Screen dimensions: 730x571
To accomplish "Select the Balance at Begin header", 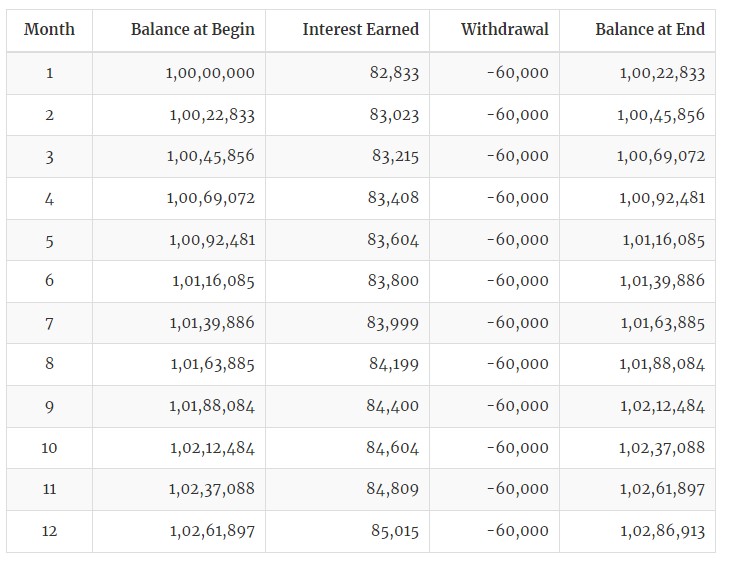I will click(193, 30).
